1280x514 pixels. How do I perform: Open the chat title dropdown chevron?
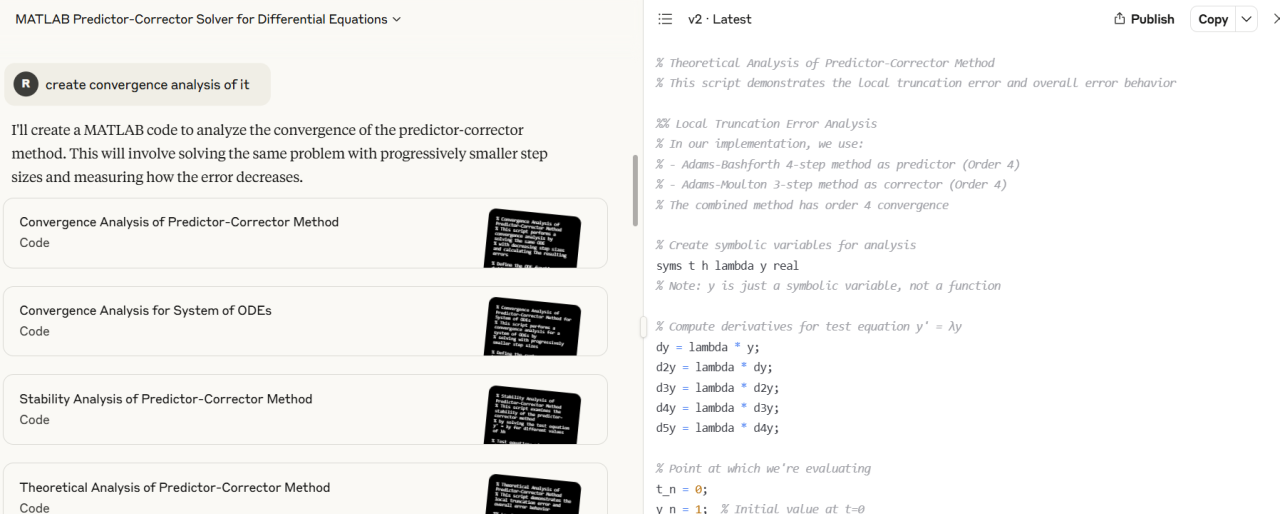pyautogui.click(x=397, y=19)
